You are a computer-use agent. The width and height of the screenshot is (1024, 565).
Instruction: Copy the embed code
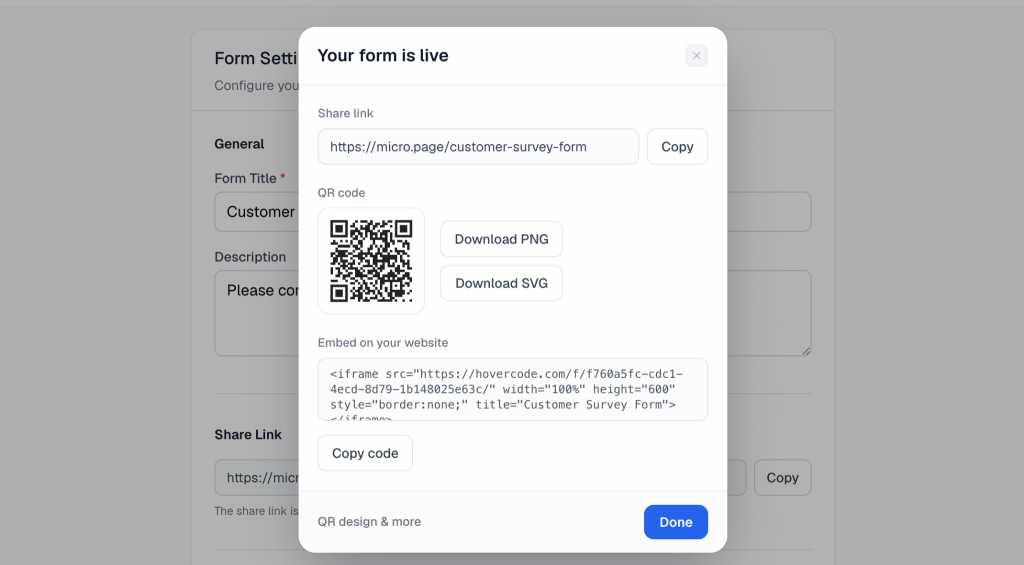point(365,453)
